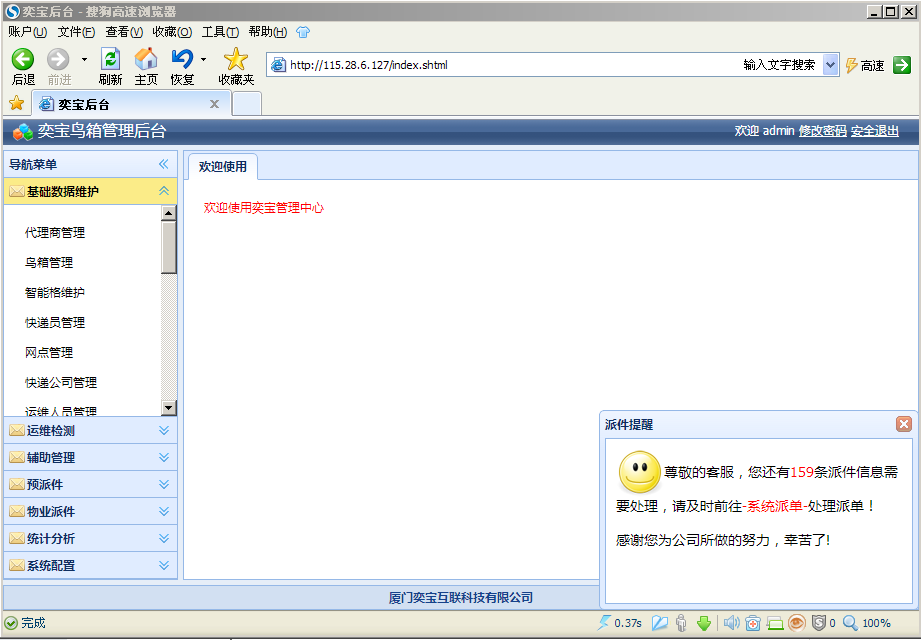Open the 账户(U) menu
921x640 pixels.
pos(28,32)
